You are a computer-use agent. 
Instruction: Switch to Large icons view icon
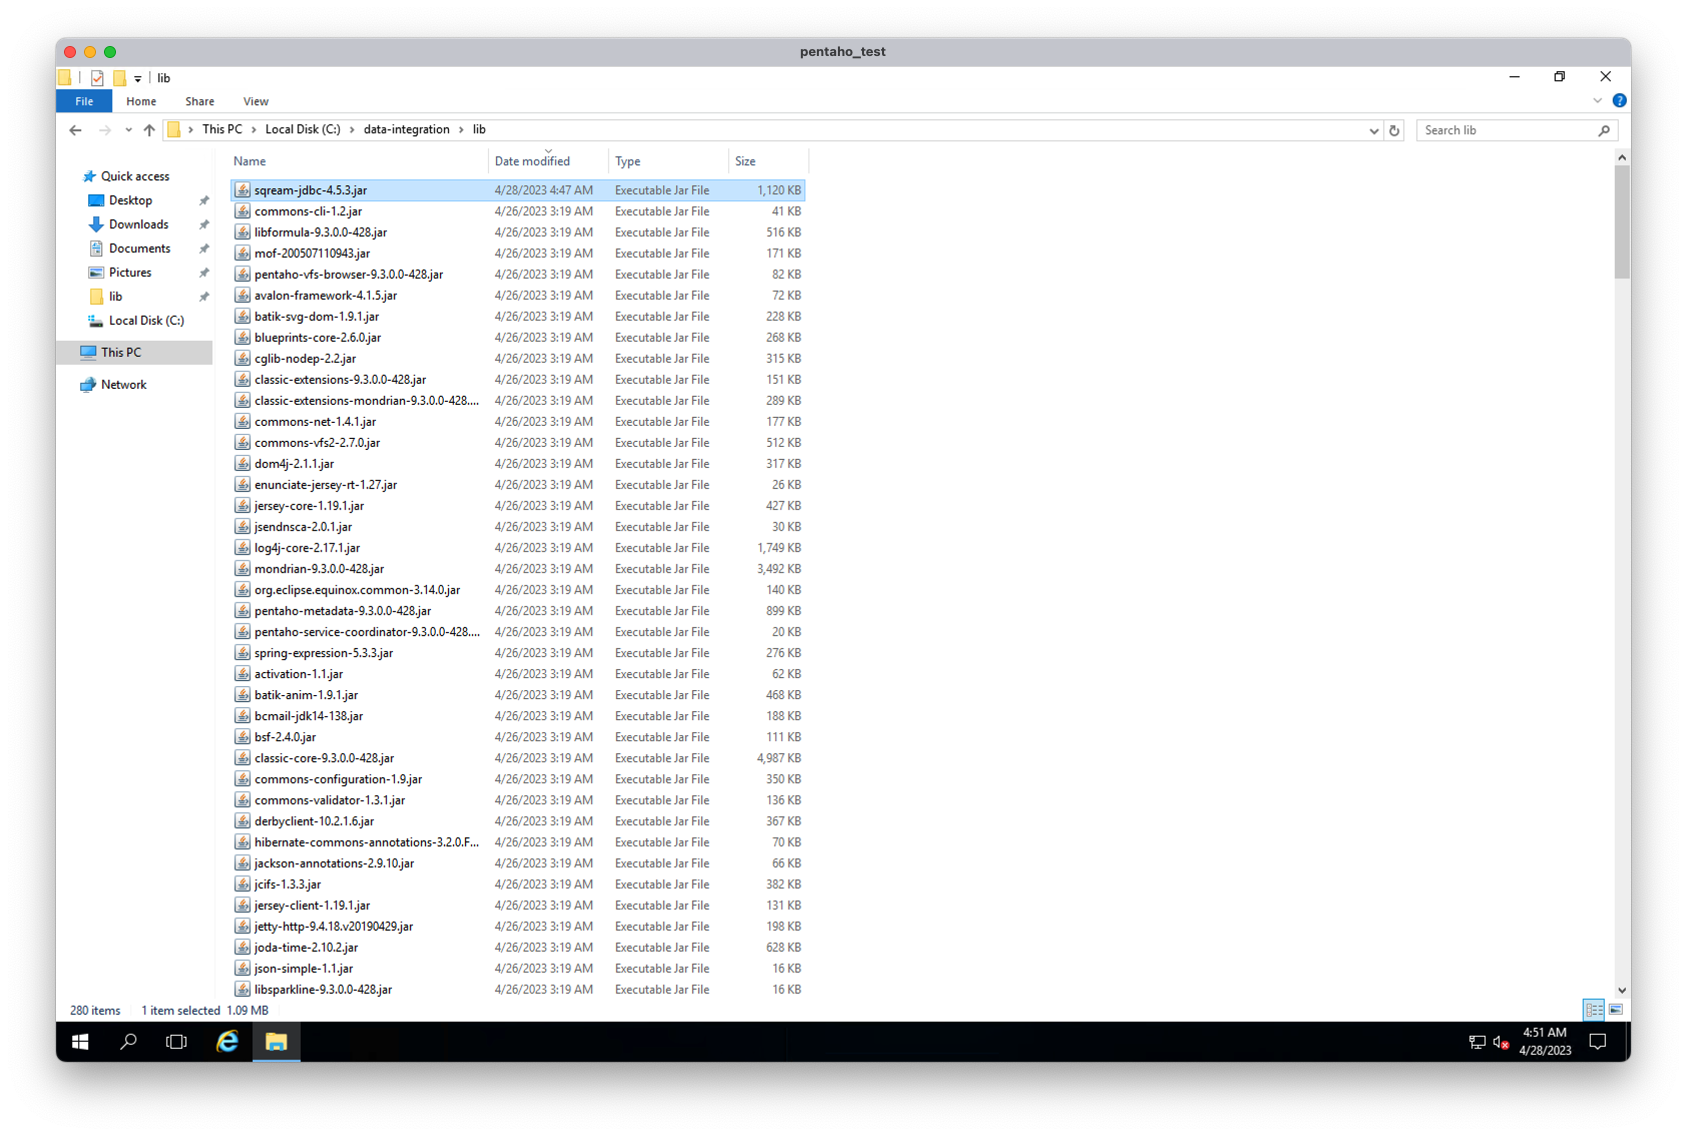tap(1615, 1009)
